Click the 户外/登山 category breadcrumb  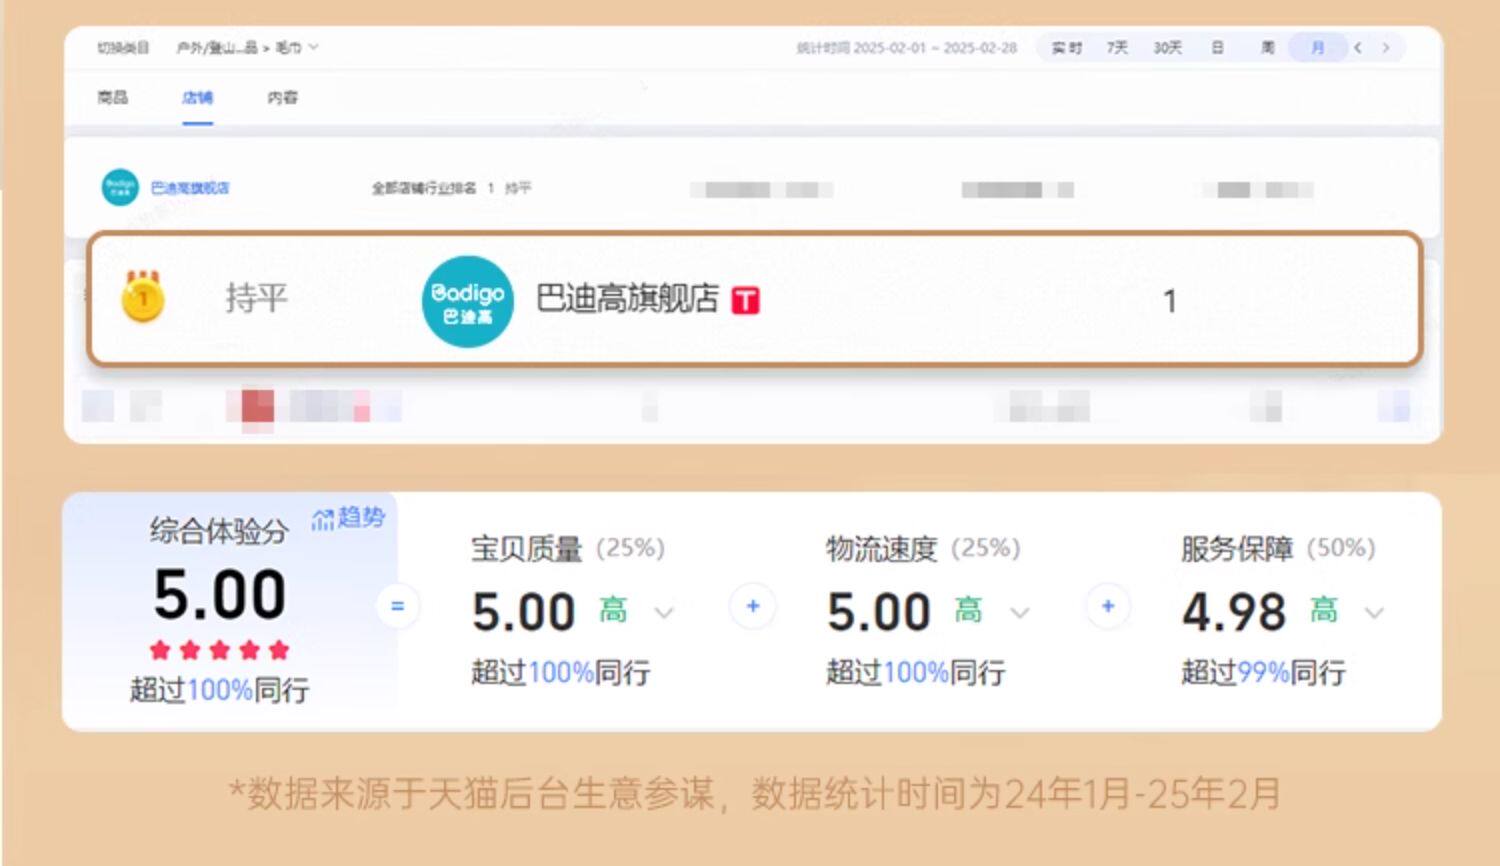click(217, 47)
